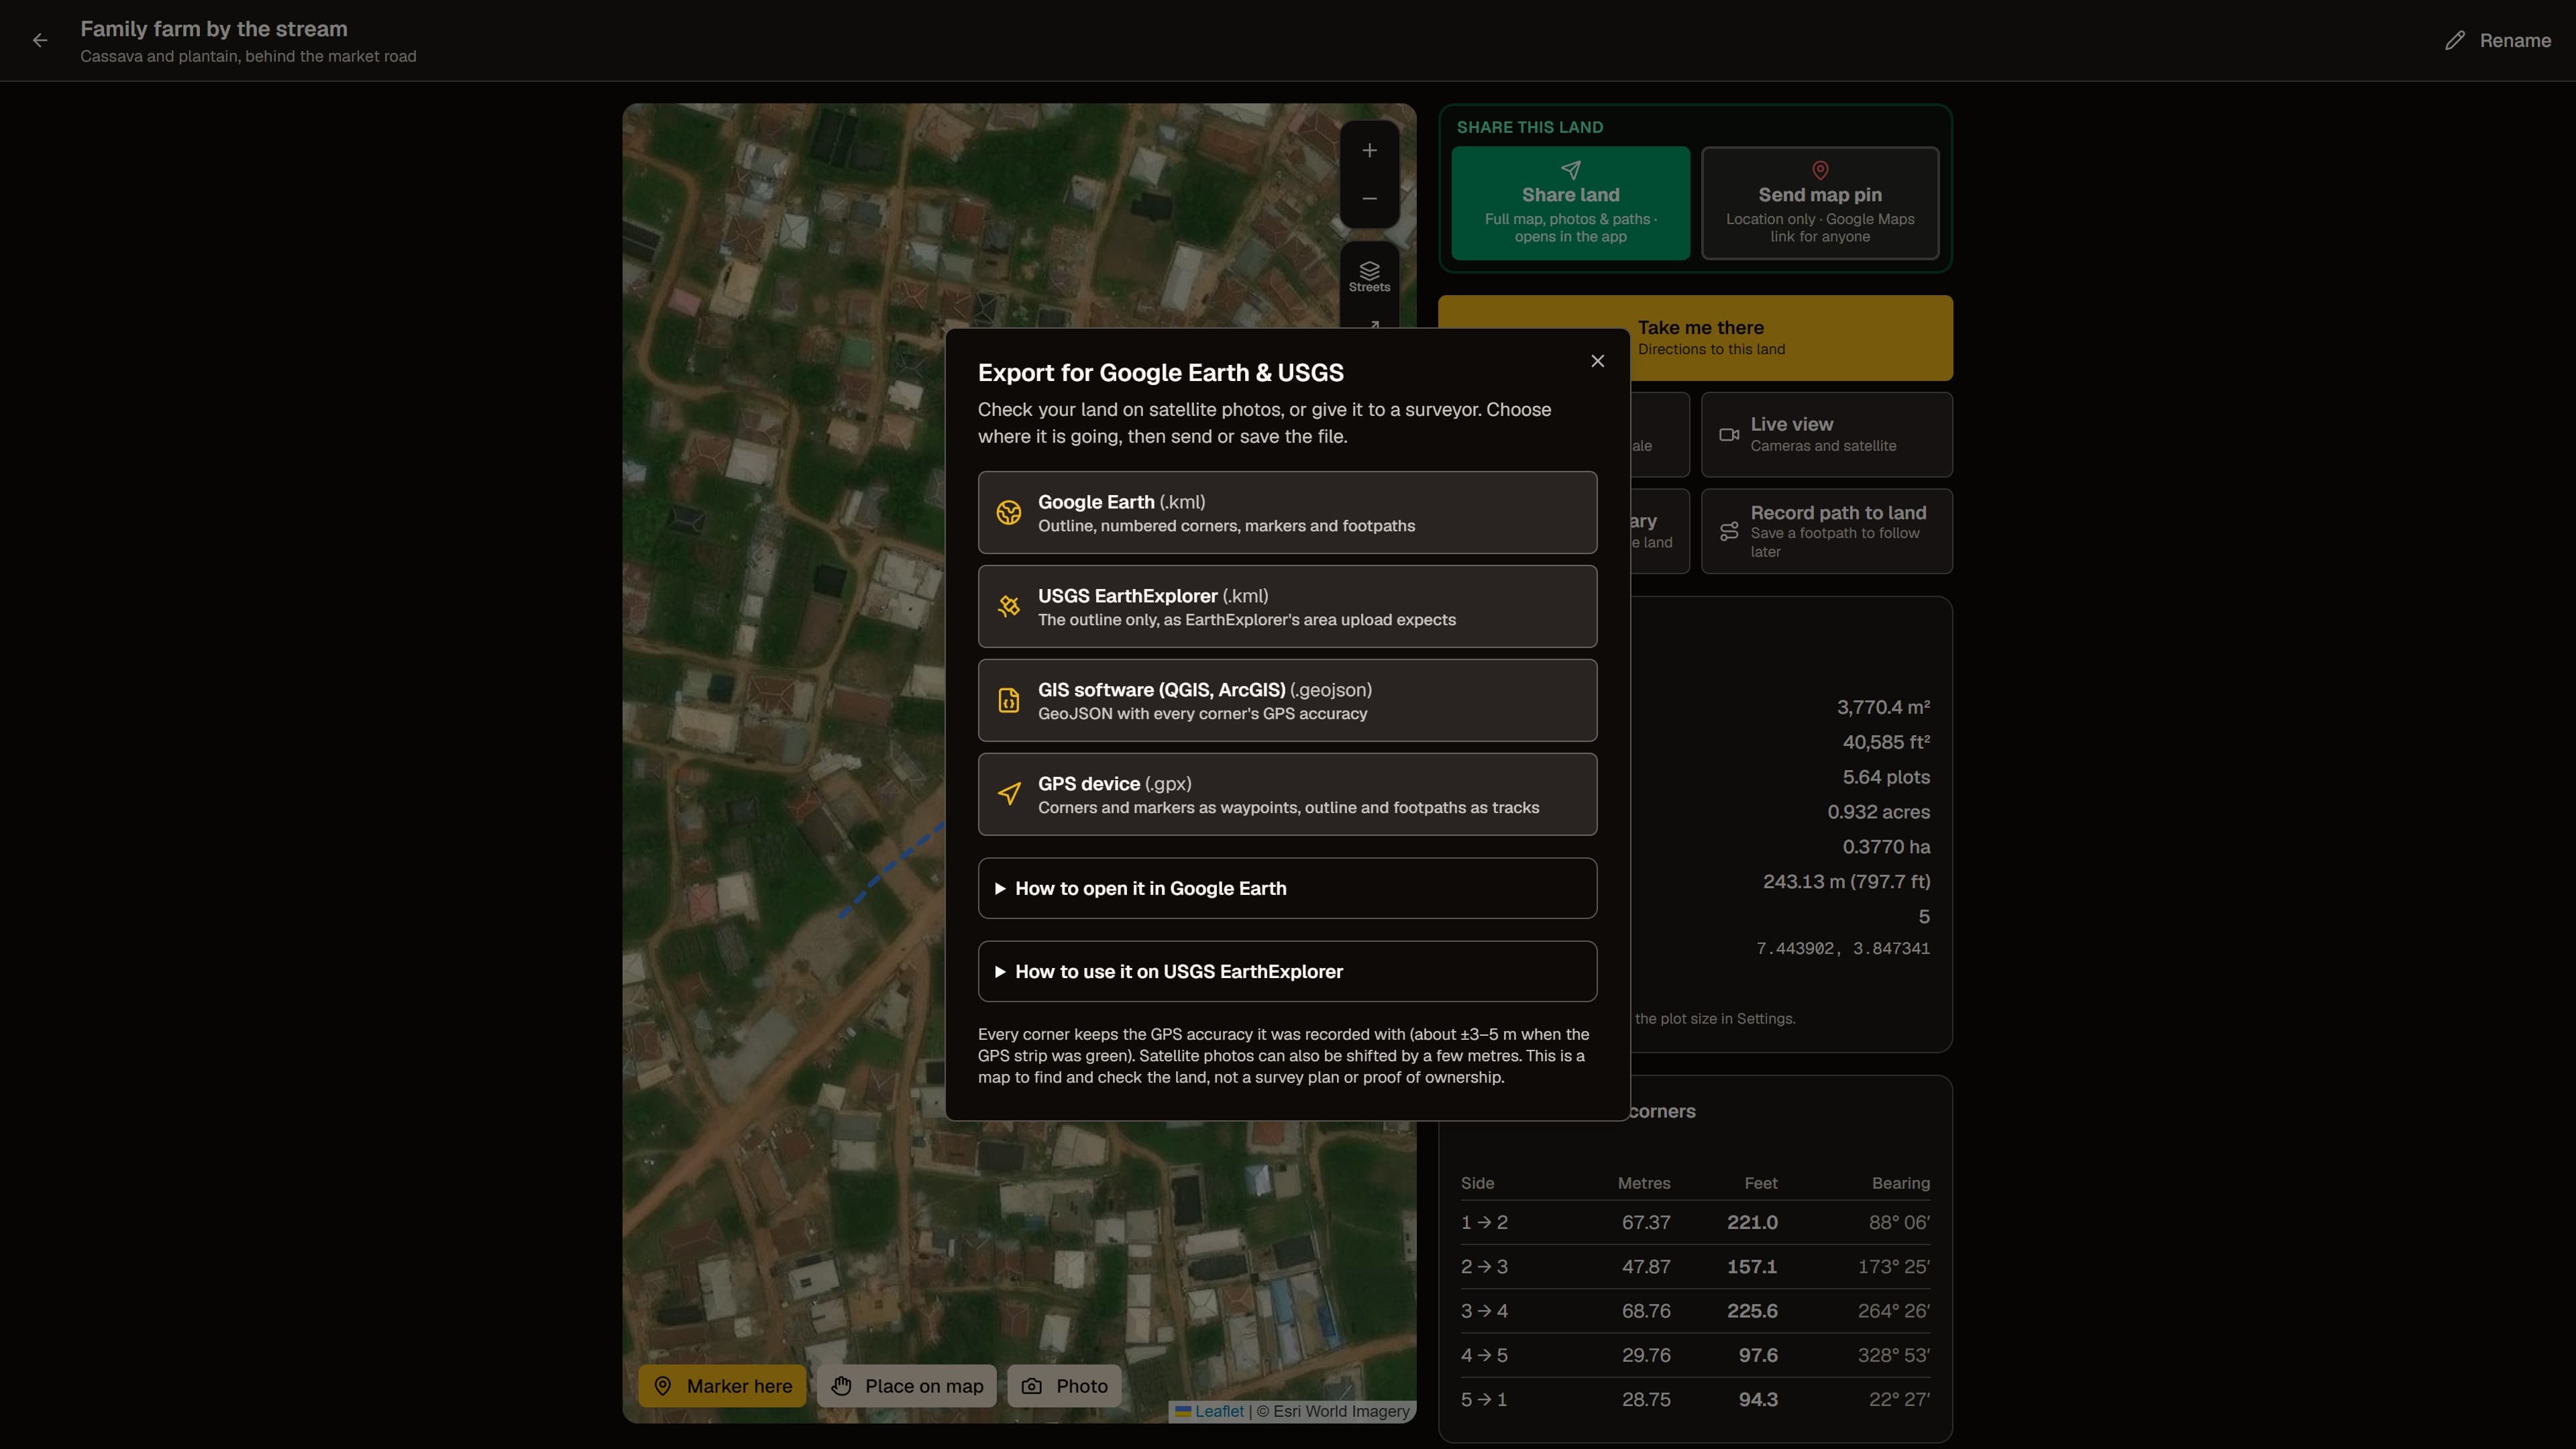
Task: Expand How to open it in Google Earth
Action: coord(1287,889)
